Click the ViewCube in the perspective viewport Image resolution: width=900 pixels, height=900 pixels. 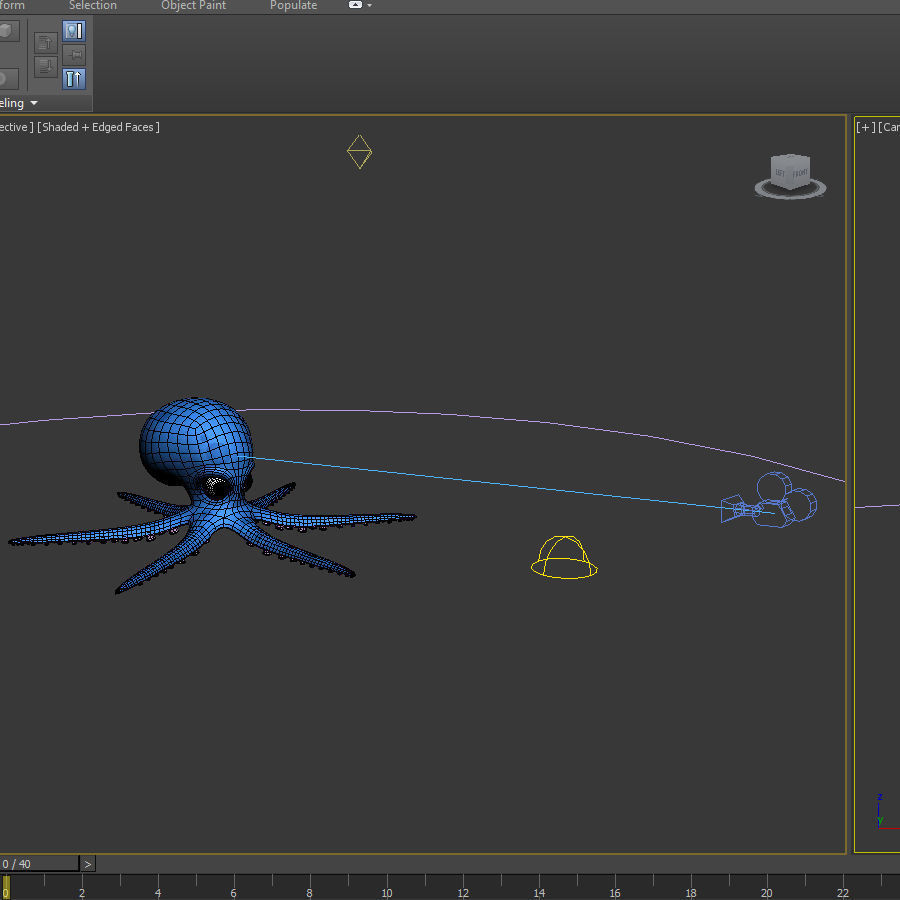tap(790, 170)
